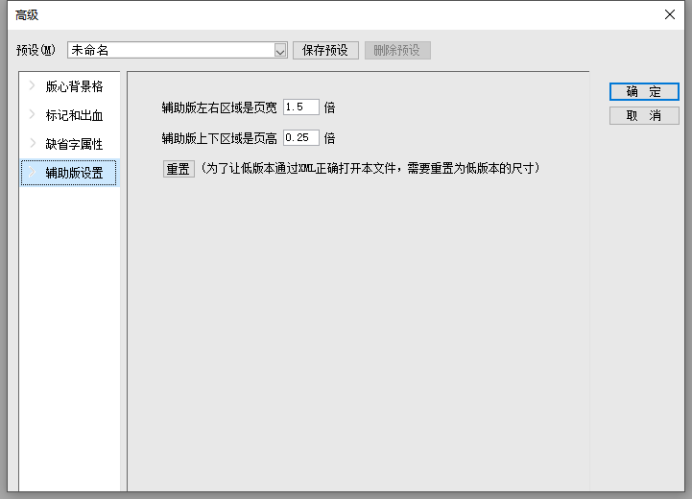The width and height of the screenshot is (693, 500).
Task: Expand the 缺省字属性 tree node arrow
Action: [32, 144]
